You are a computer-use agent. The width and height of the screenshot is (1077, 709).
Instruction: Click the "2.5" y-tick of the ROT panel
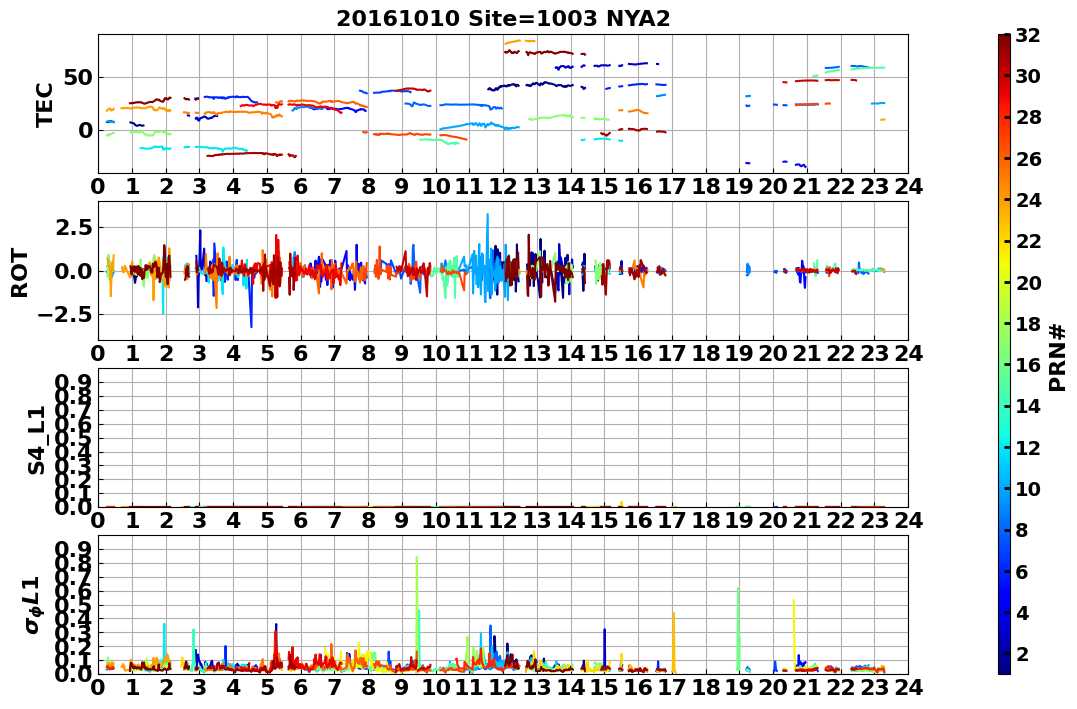tap(76, 227)
